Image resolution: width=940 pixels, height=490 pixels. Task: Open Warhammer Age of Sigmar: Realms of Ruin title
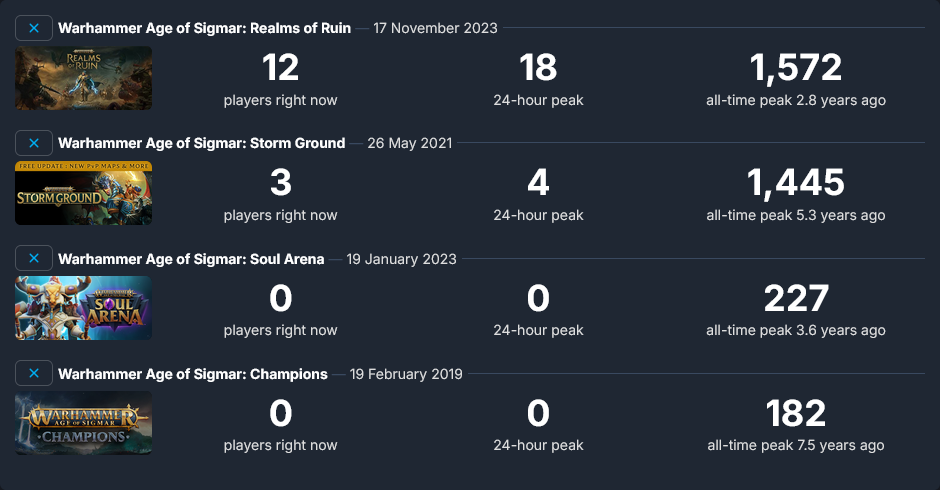[204, 28]
